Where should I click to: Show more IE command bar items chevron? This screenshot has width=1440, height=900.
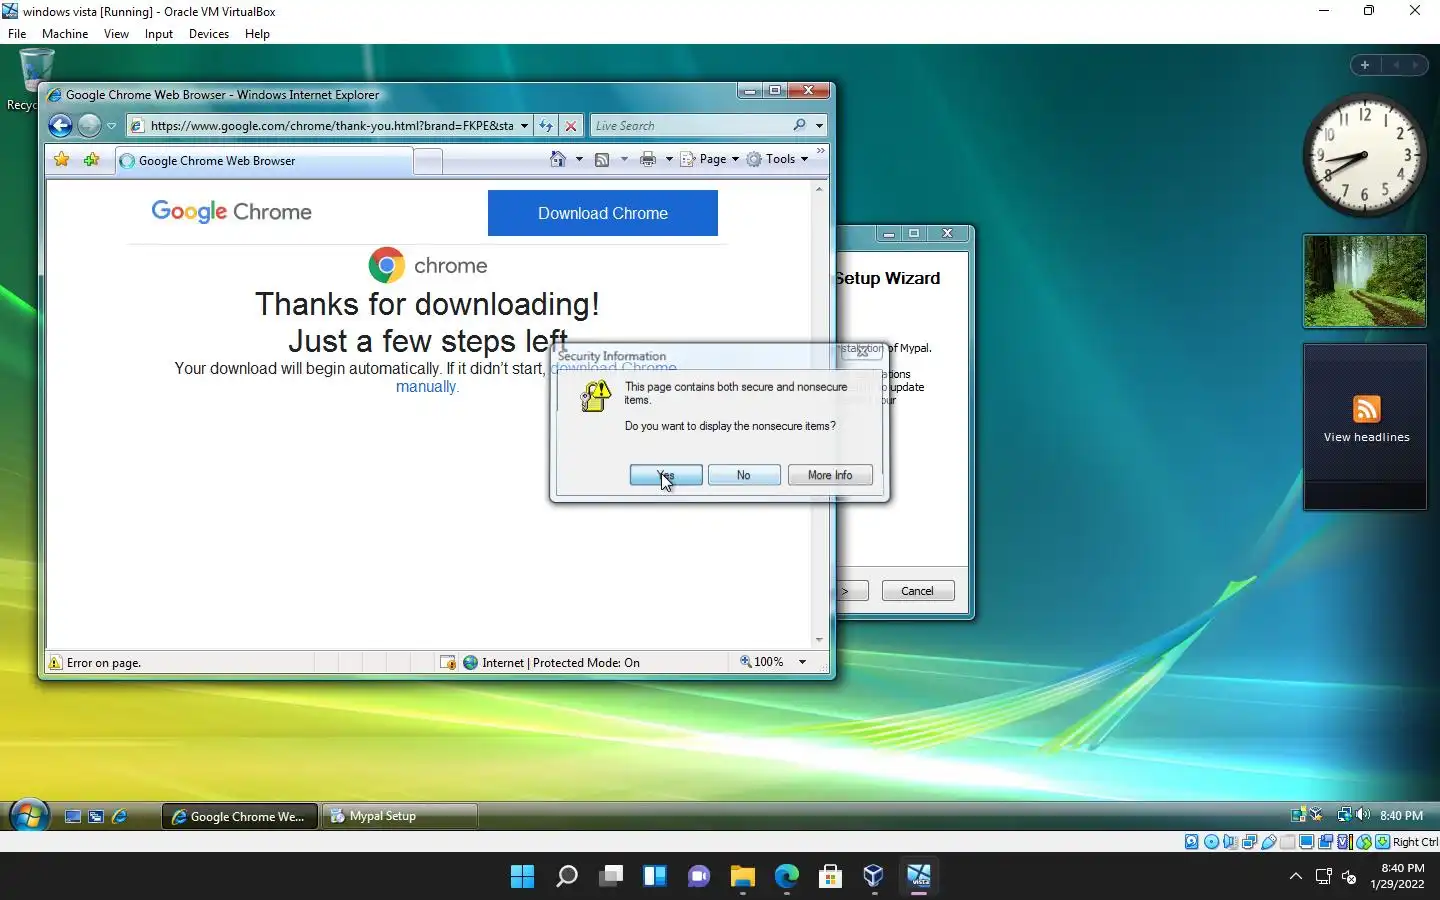pyautogui.click(x=821, y=152)
